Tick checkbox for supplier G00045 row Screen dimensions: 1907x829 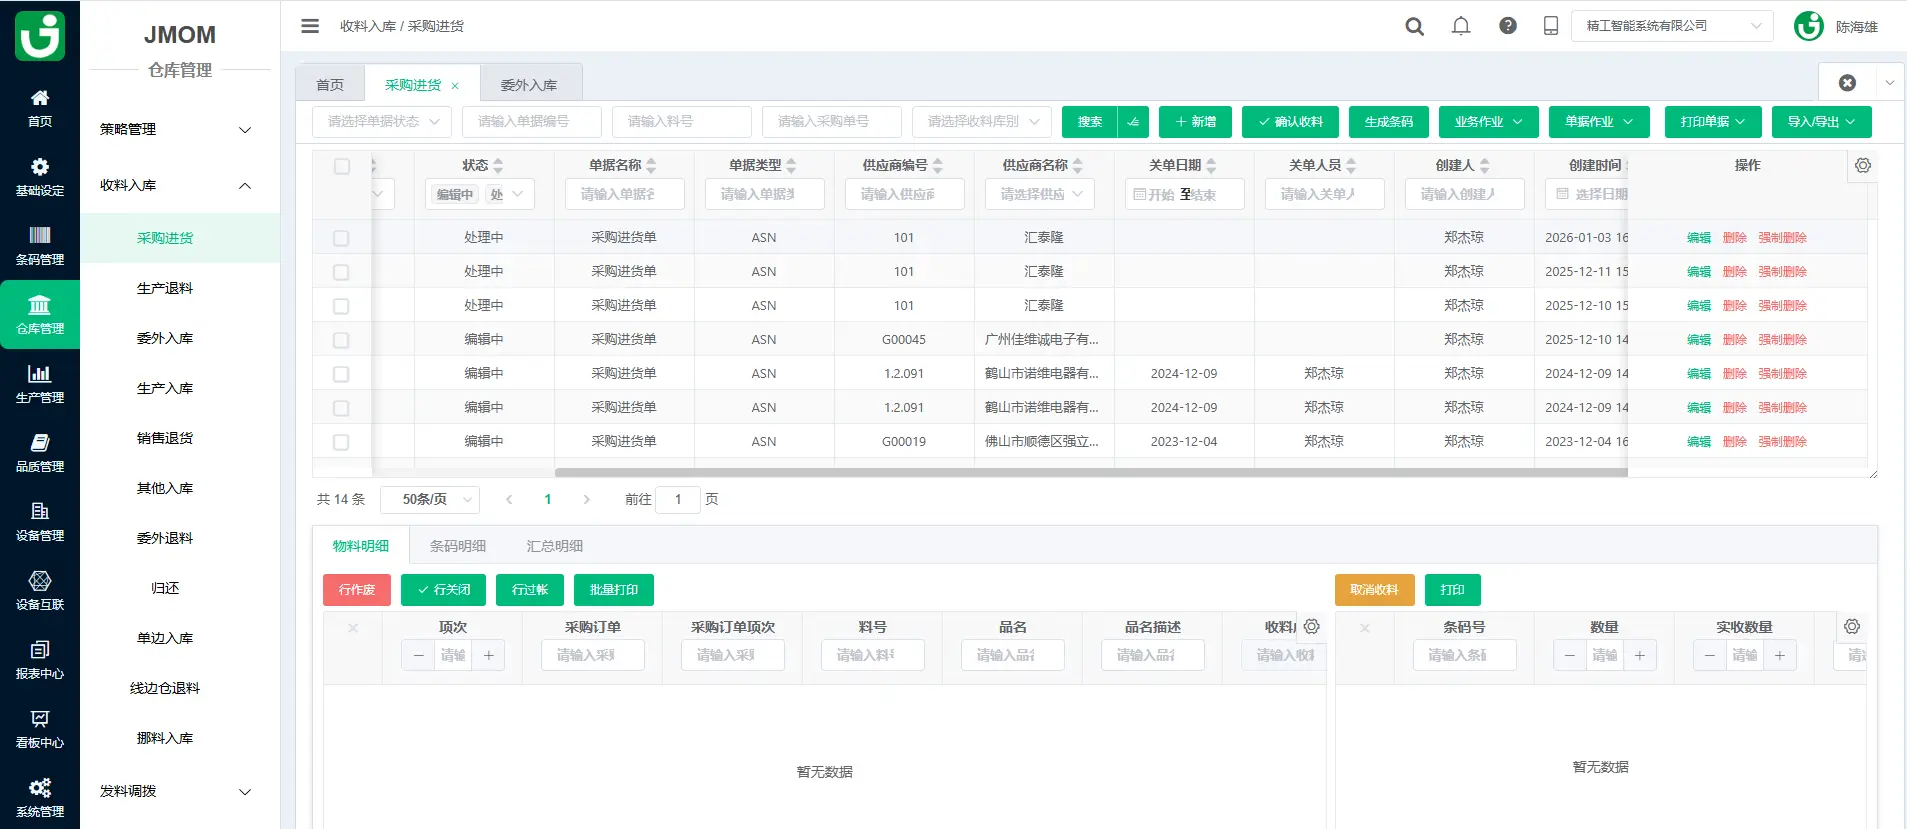(341, 340)
